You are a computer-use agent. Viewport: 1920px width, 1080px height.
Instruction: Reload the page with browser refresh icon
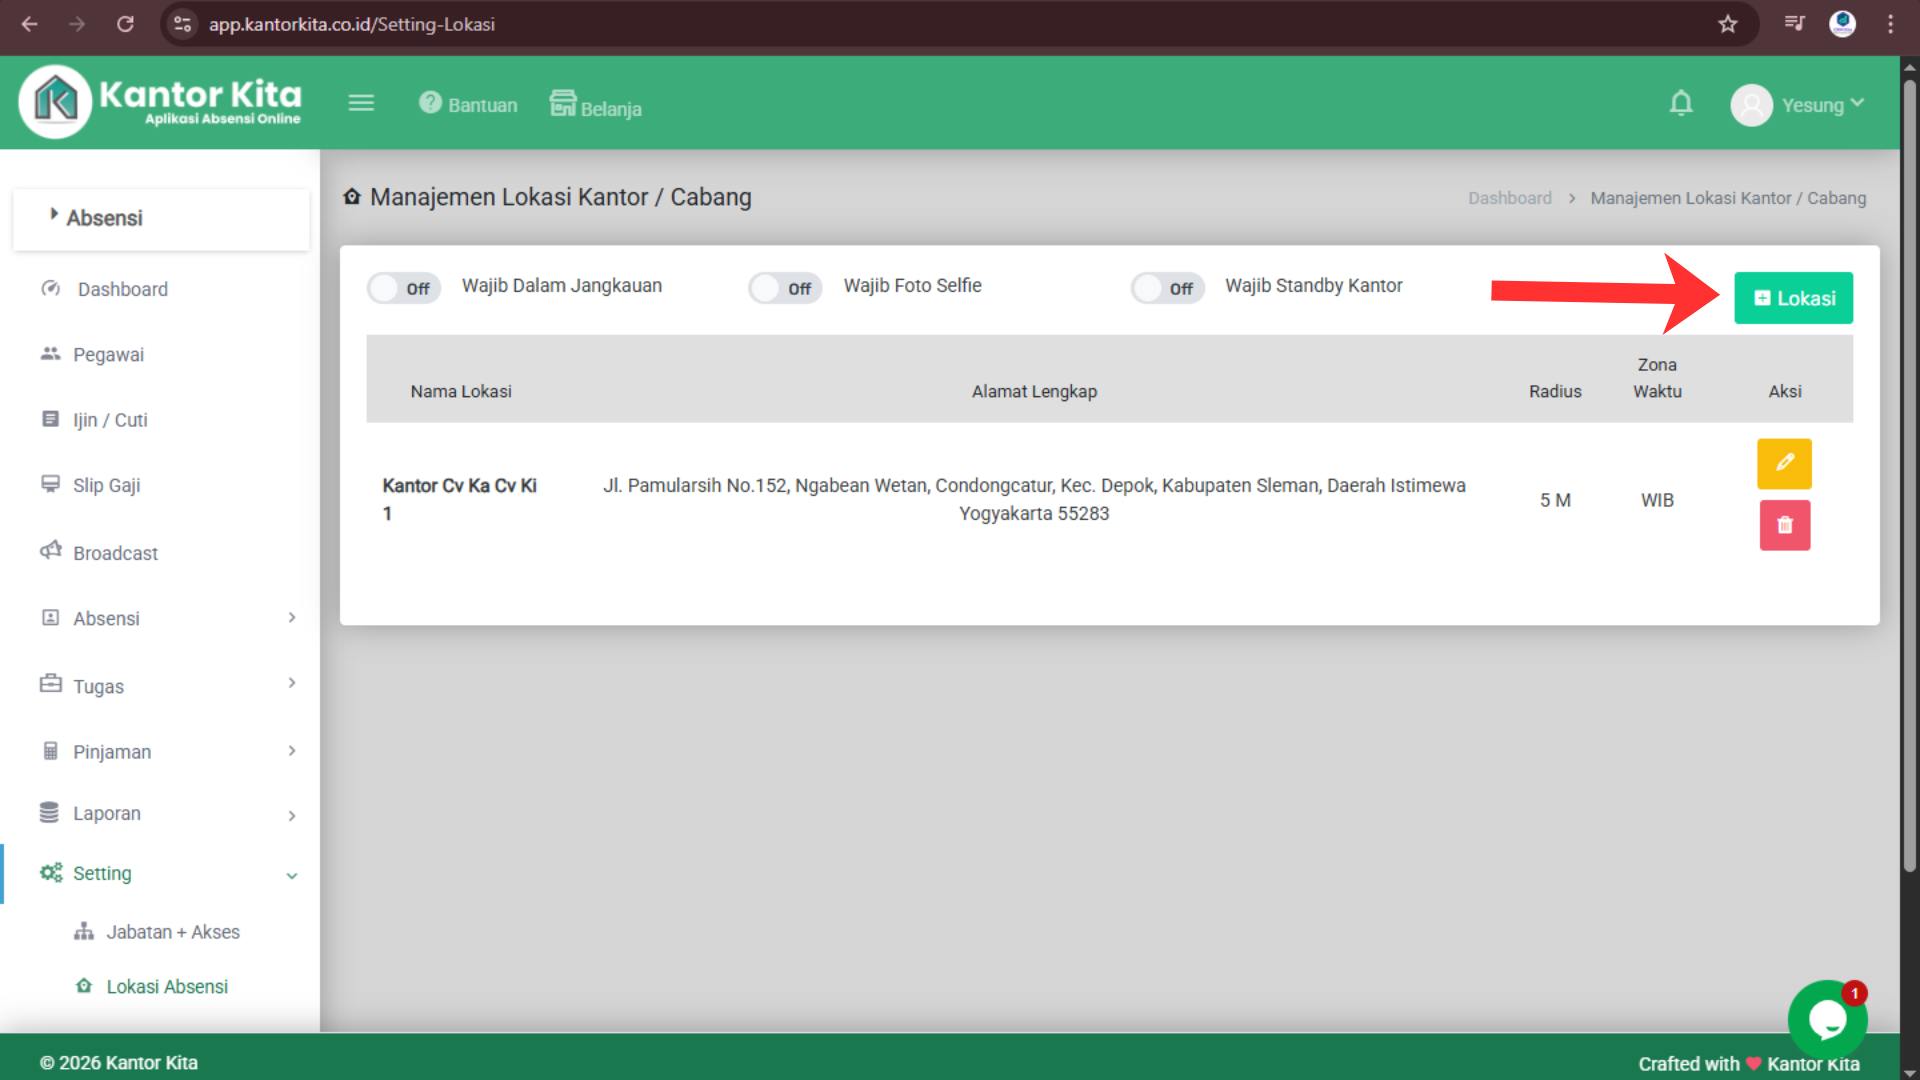(125, 24)
